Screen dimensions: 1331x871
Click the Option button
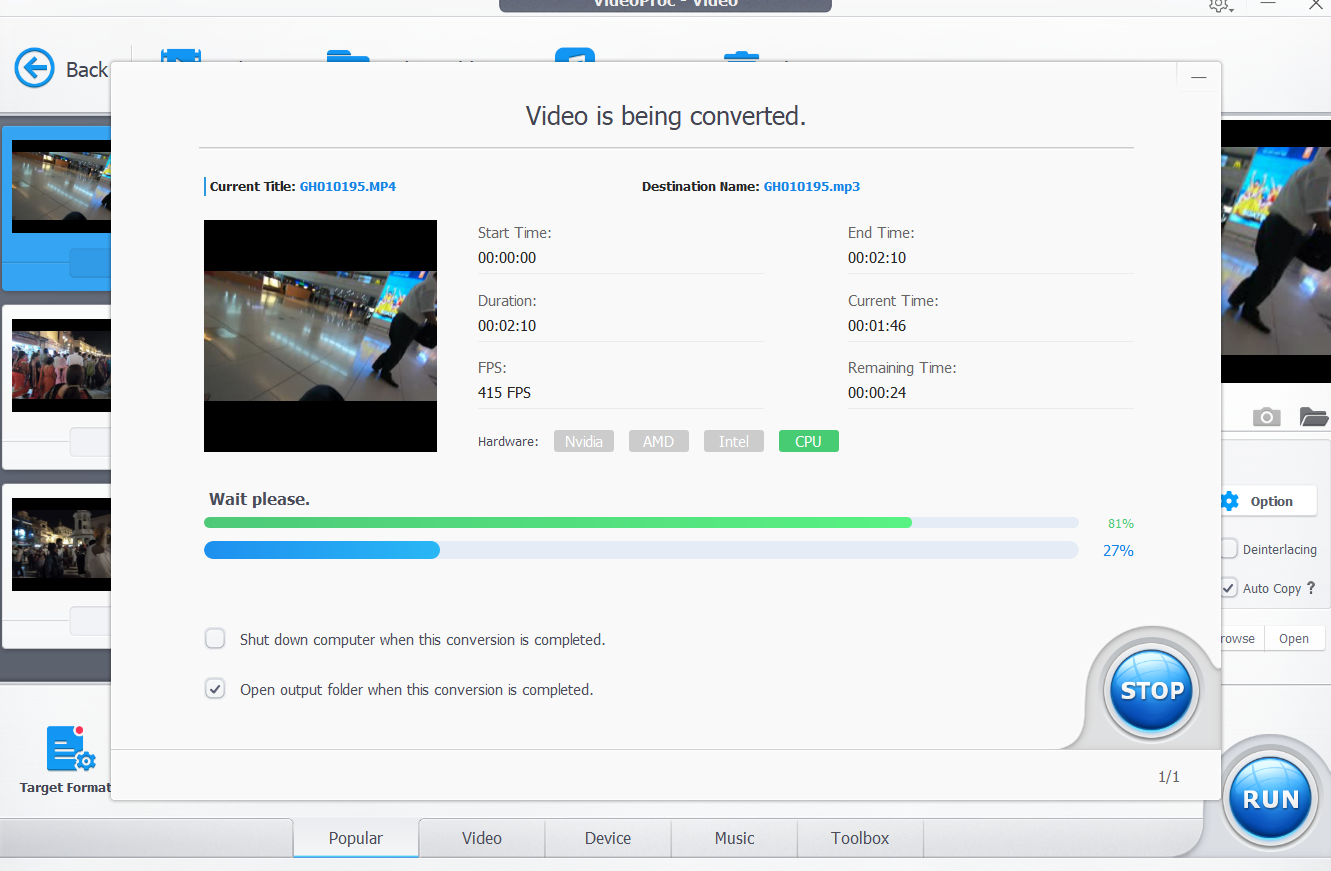(1268, 501)
